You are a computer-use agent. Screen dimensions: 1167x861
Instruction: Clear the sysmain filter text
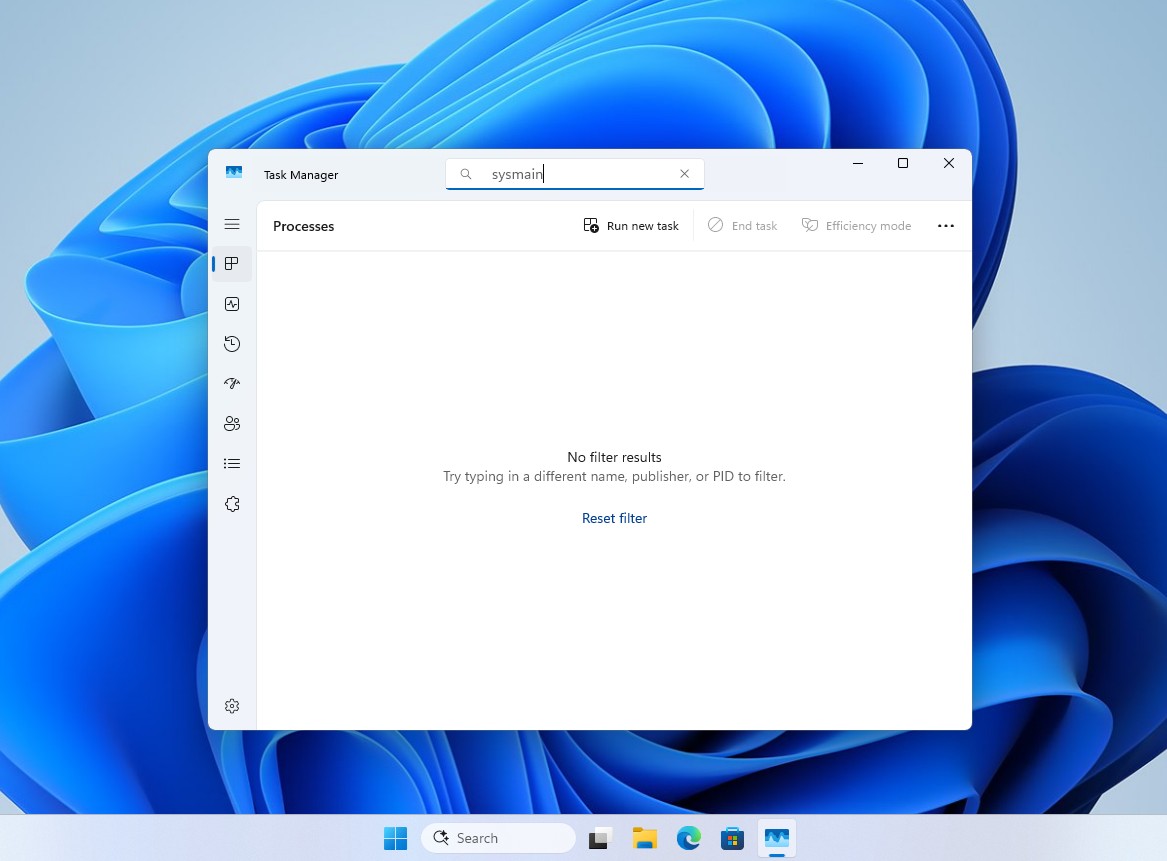pyautogui.click(x=685, y=173)
